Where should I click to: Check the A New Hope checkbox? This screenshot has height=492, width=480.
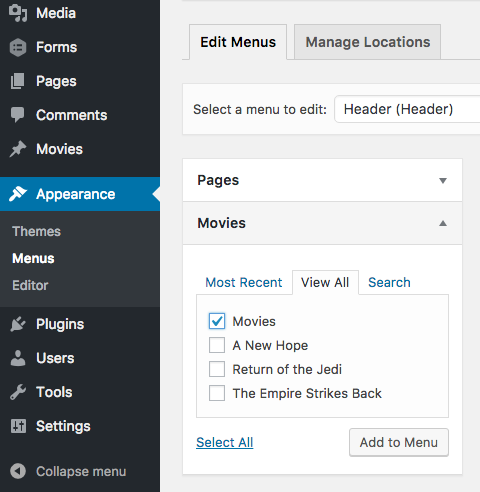(x=217, y=345)
